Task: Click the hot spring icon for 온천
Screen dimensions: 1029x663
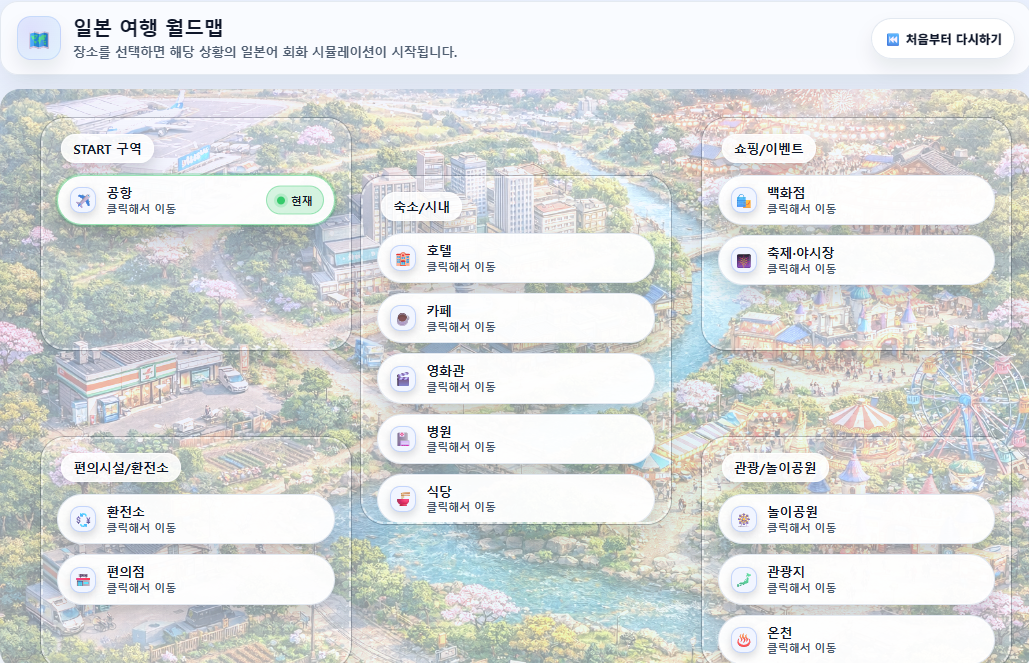Action: [x=743, y=639]
